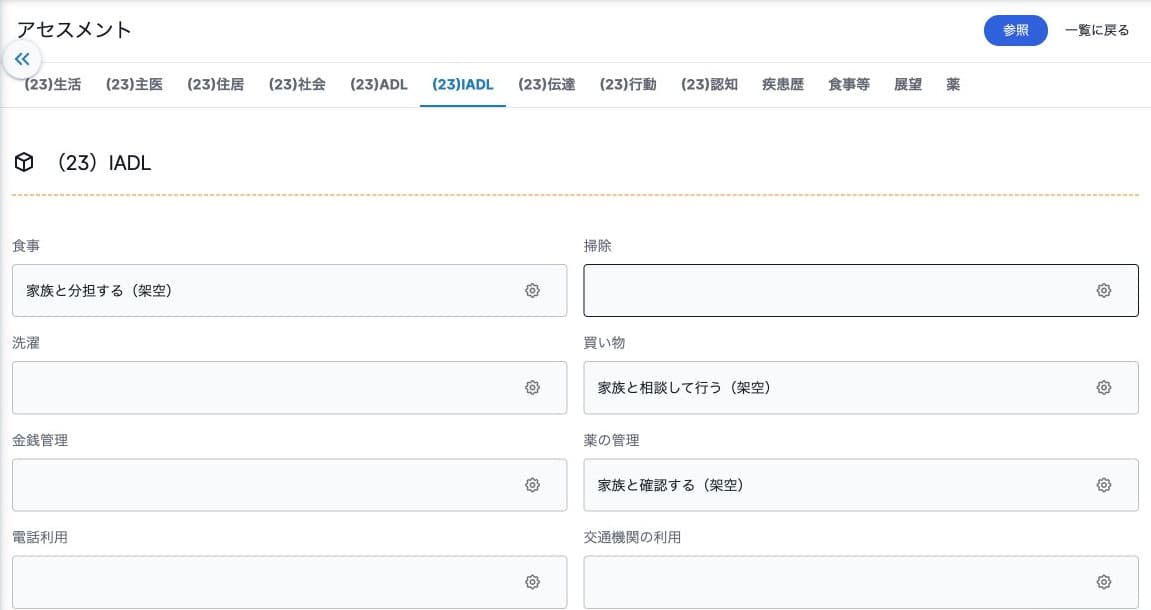The image size is (1151, 610).
Task: Click gear icon in 交通機関の利用 field
Action: (x=1103, y=582)
